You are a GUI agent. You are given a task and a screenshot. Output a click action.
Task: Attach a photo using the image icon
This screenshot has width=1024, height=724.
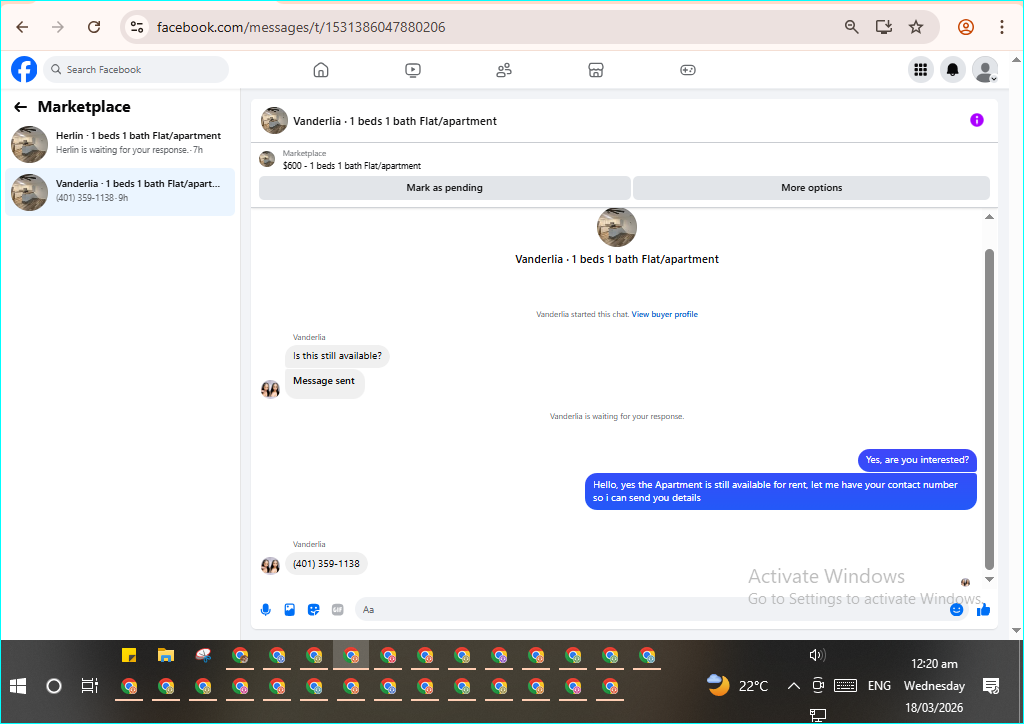tap(290, 610)
